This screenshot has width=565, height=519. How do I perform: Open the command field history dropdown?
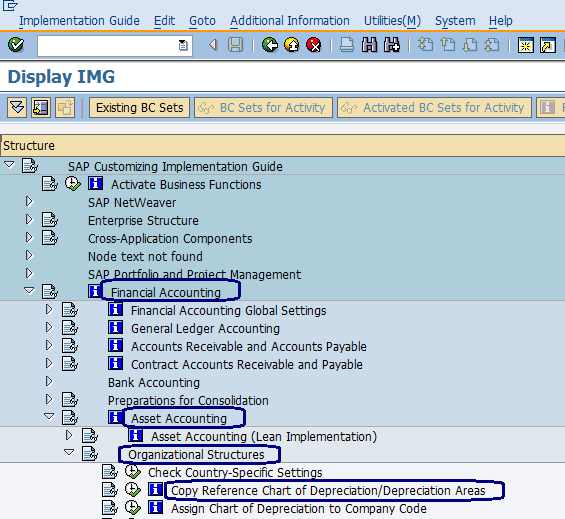[183, 45]
